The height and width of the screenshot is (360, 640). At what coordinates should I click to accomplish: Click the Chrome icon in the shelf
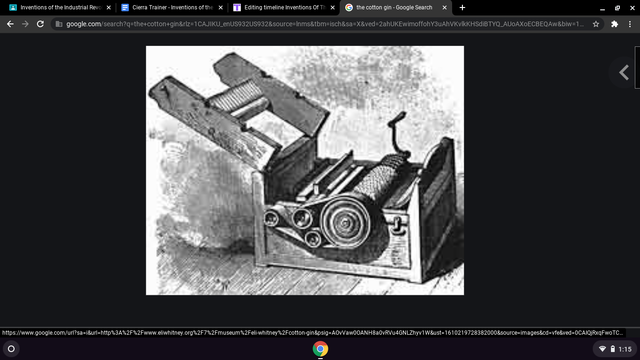coord(320,349)
